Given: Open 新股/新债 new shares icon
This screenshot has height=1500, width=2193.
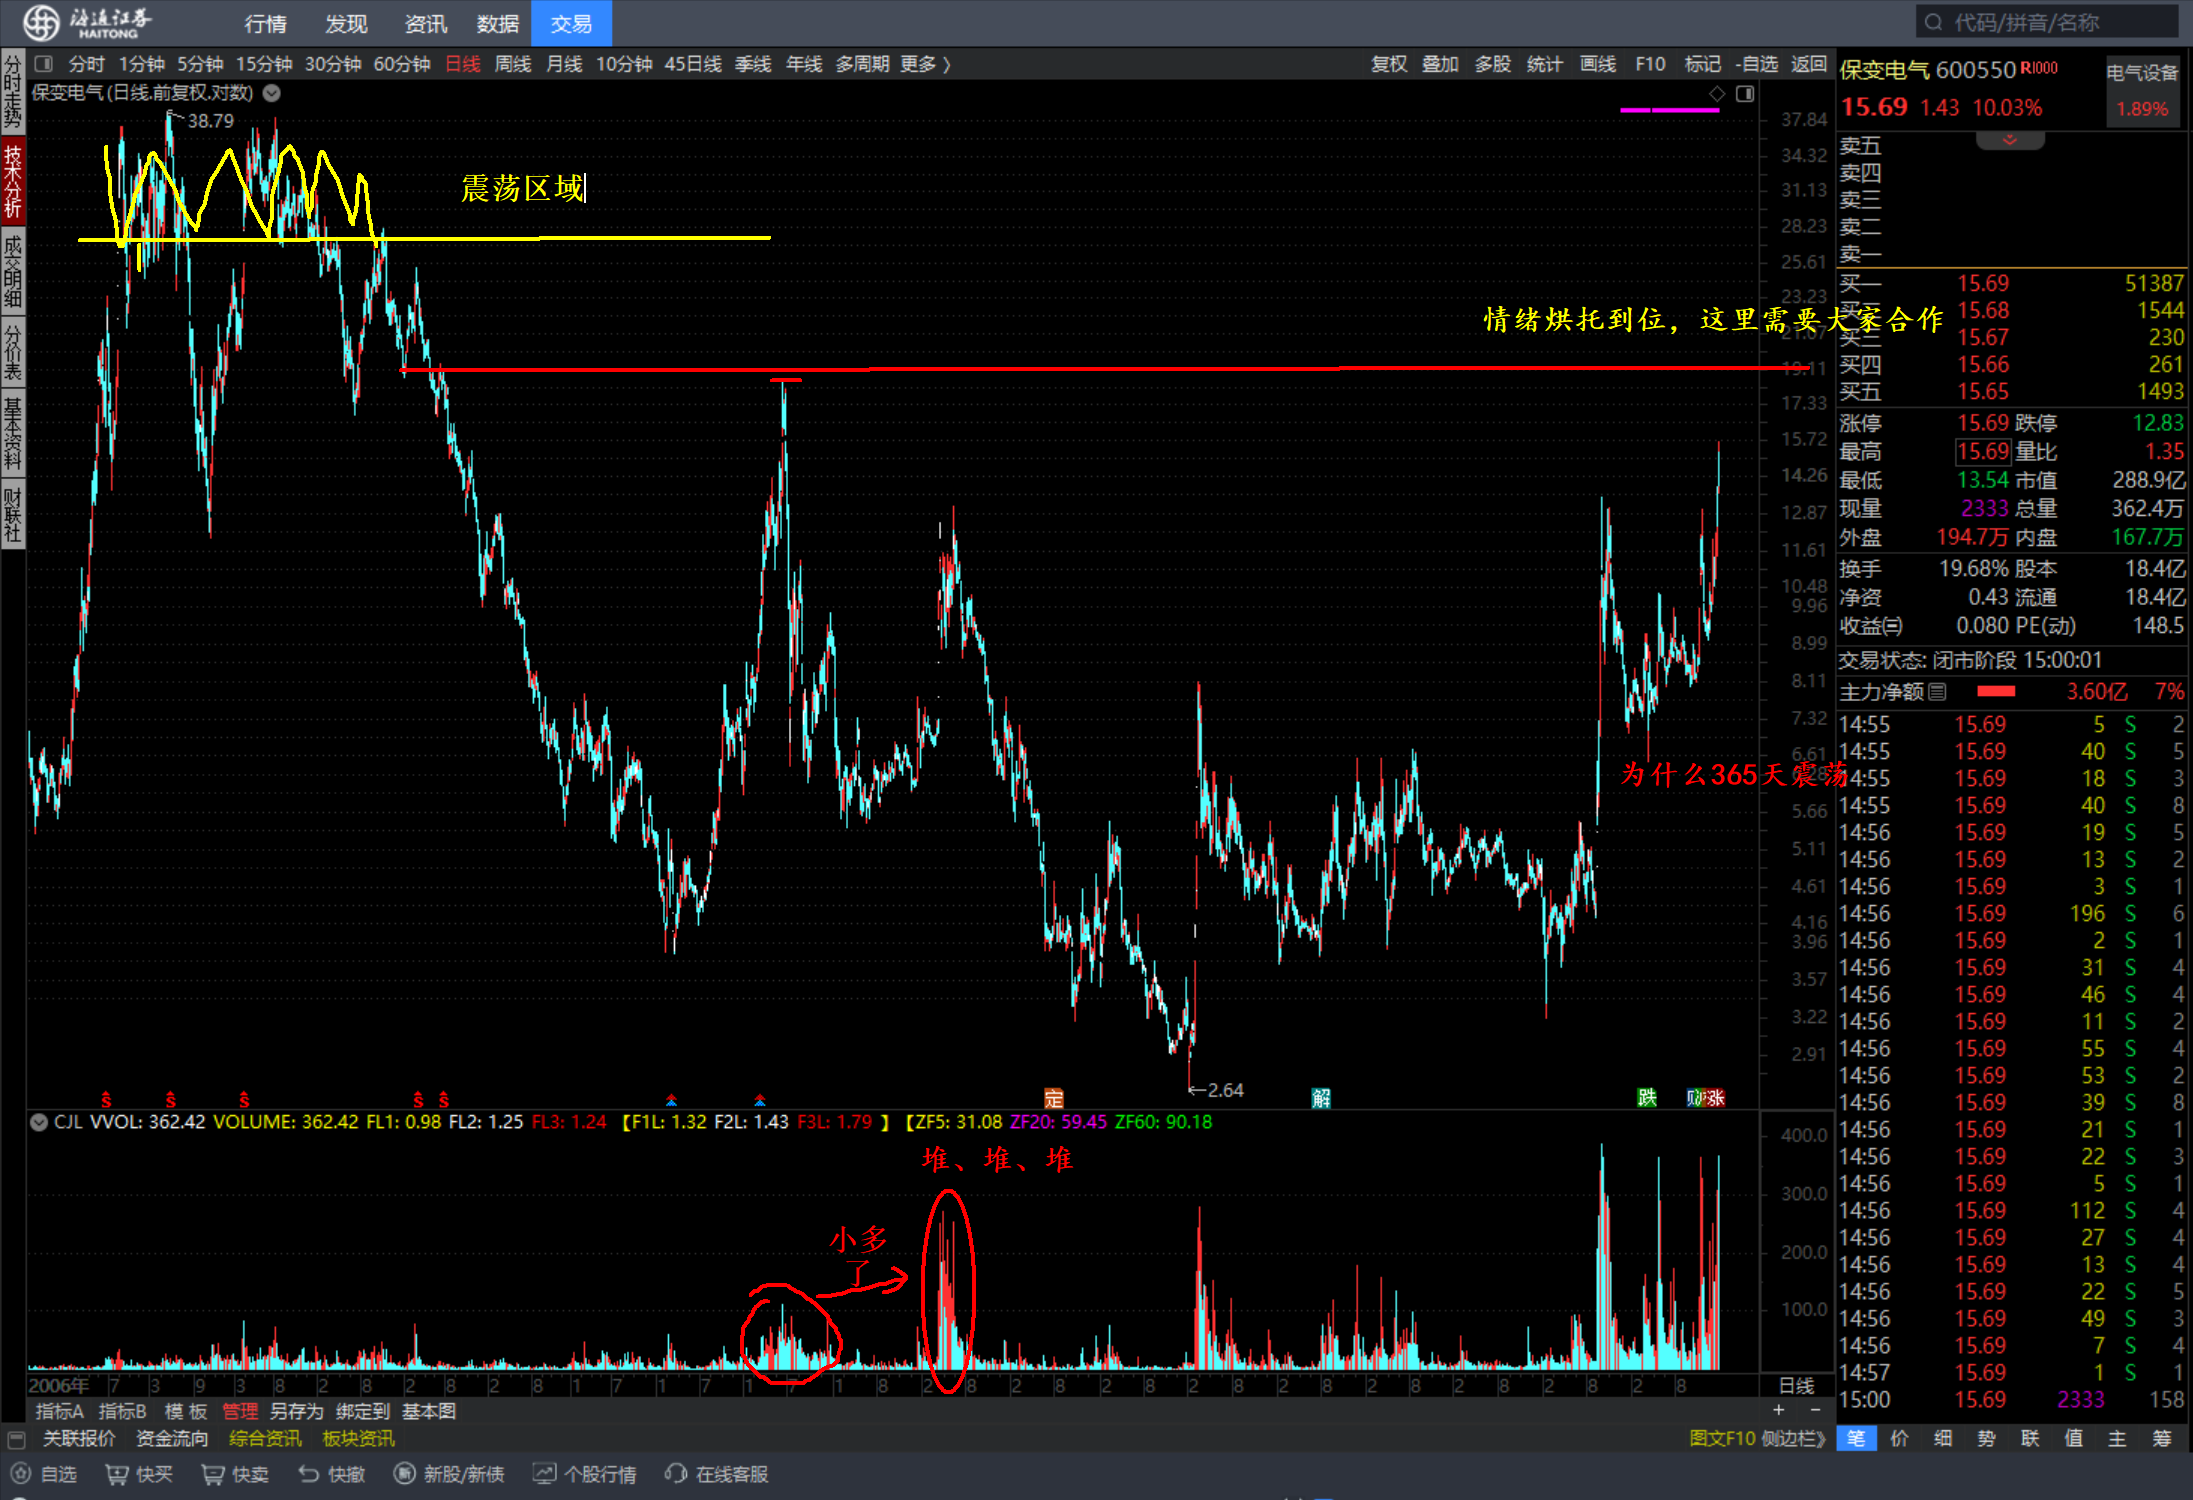Looking at the screenshot, I should [x=405, y=1474].
